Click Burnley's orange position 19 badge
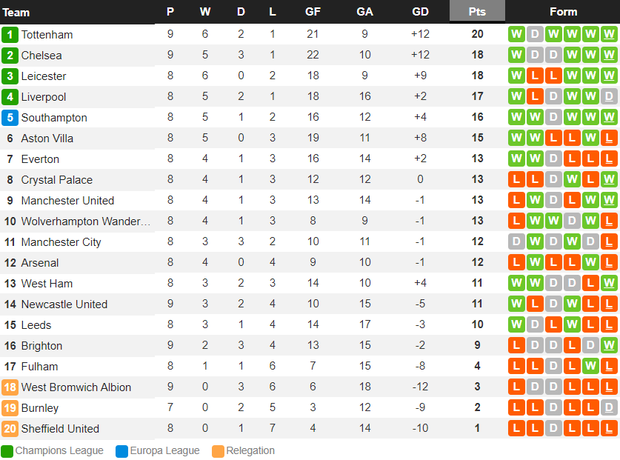 [10, 408]
